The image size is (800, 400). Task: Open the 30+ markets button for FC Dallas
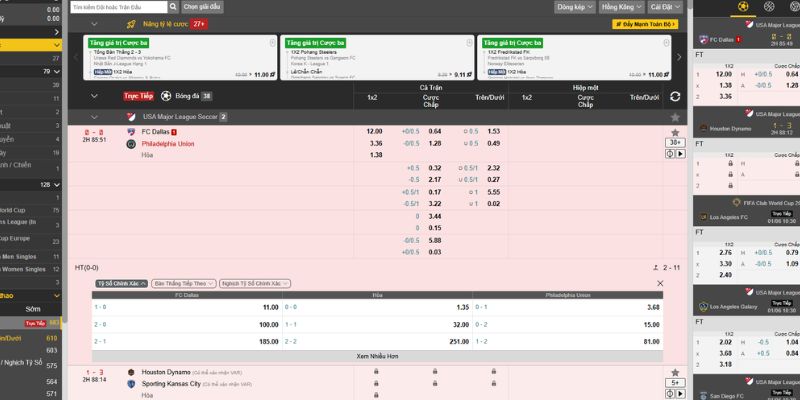[675, 143]
